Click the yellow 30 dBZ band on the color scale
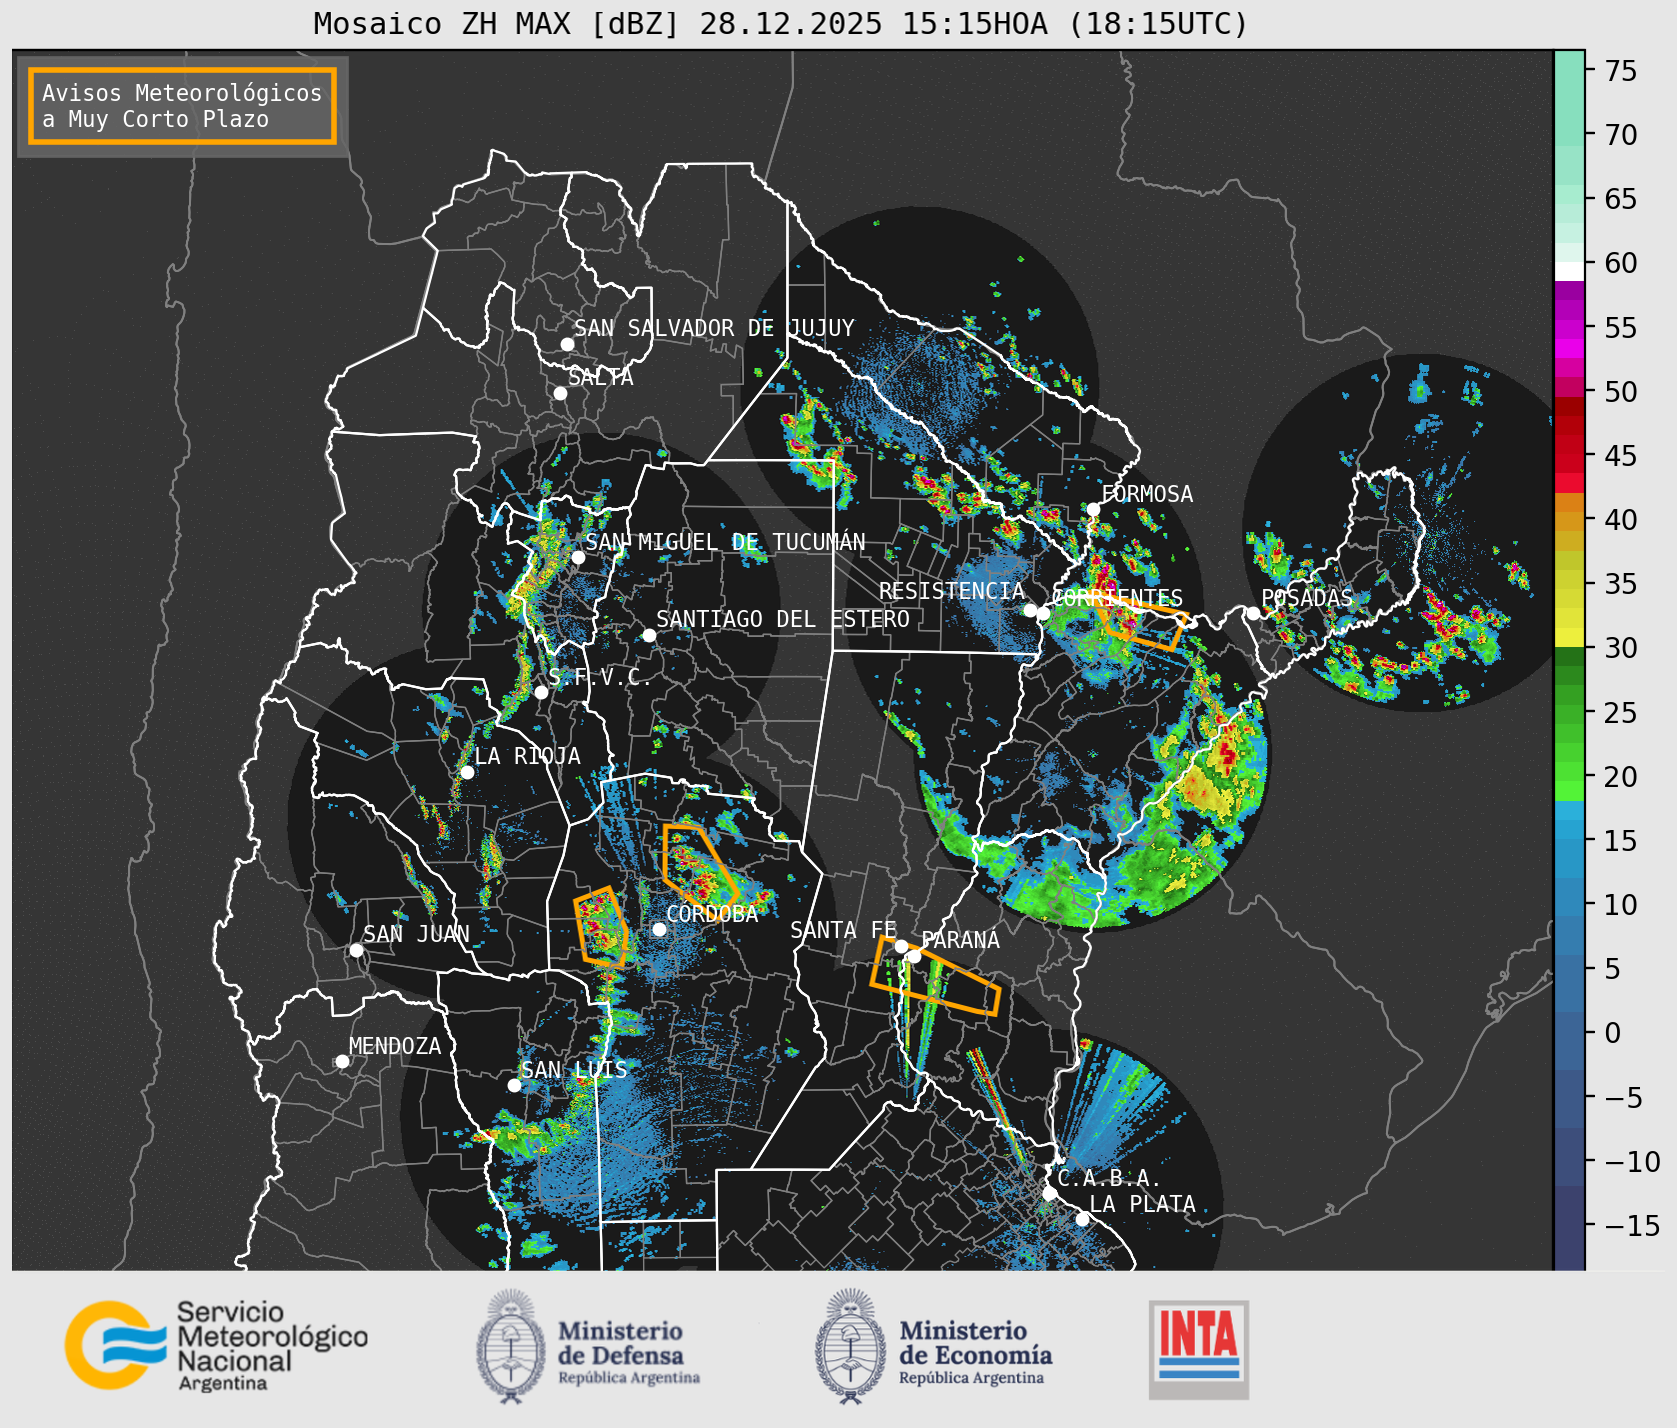This screenshot has height=1428, width=1677. tap(1569, 637)
